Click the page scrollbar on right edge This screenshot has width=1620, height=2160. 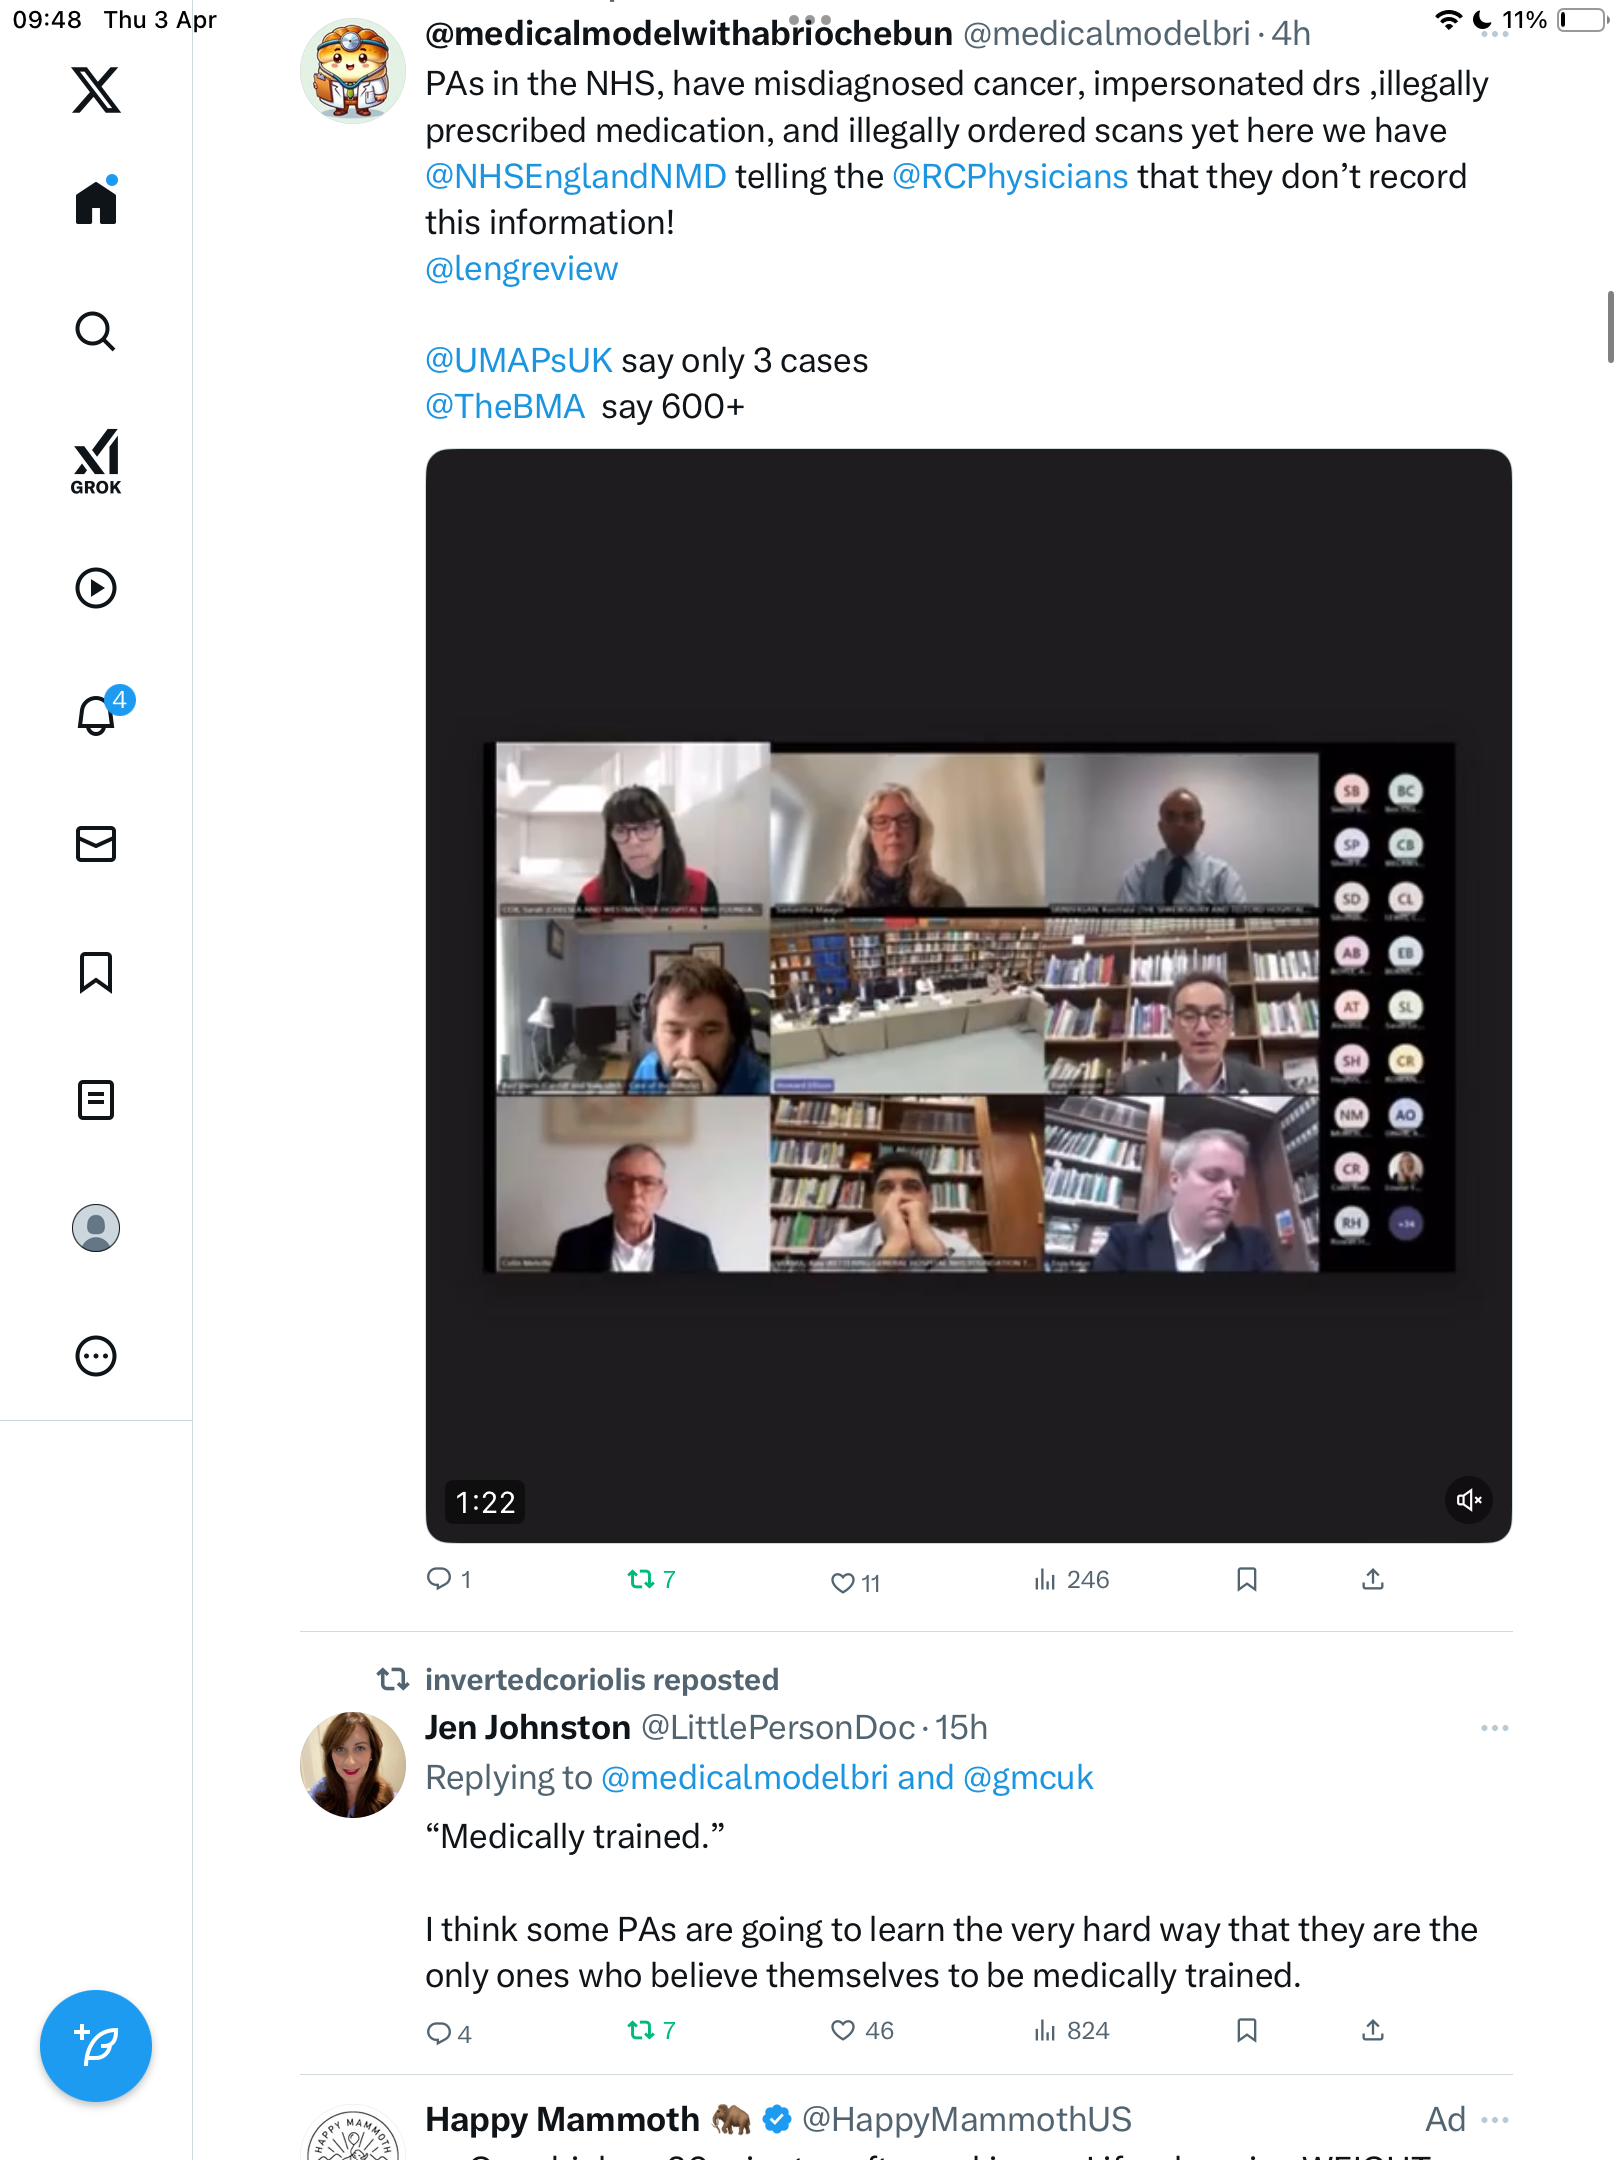(1610, 327)
